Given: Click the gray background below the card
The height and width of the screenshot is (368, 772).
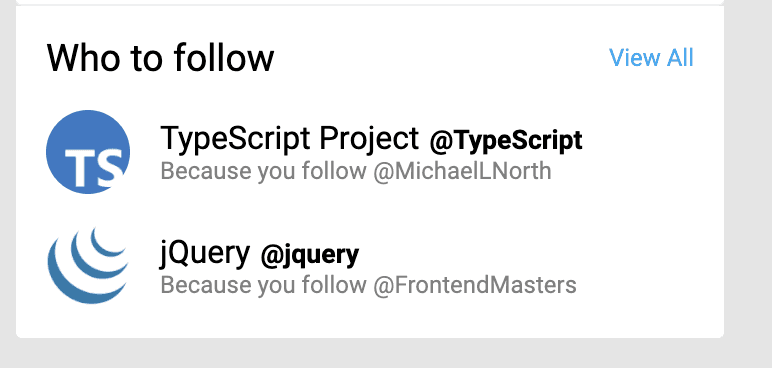Looking at the screenshot, I should tap(369, 353).
